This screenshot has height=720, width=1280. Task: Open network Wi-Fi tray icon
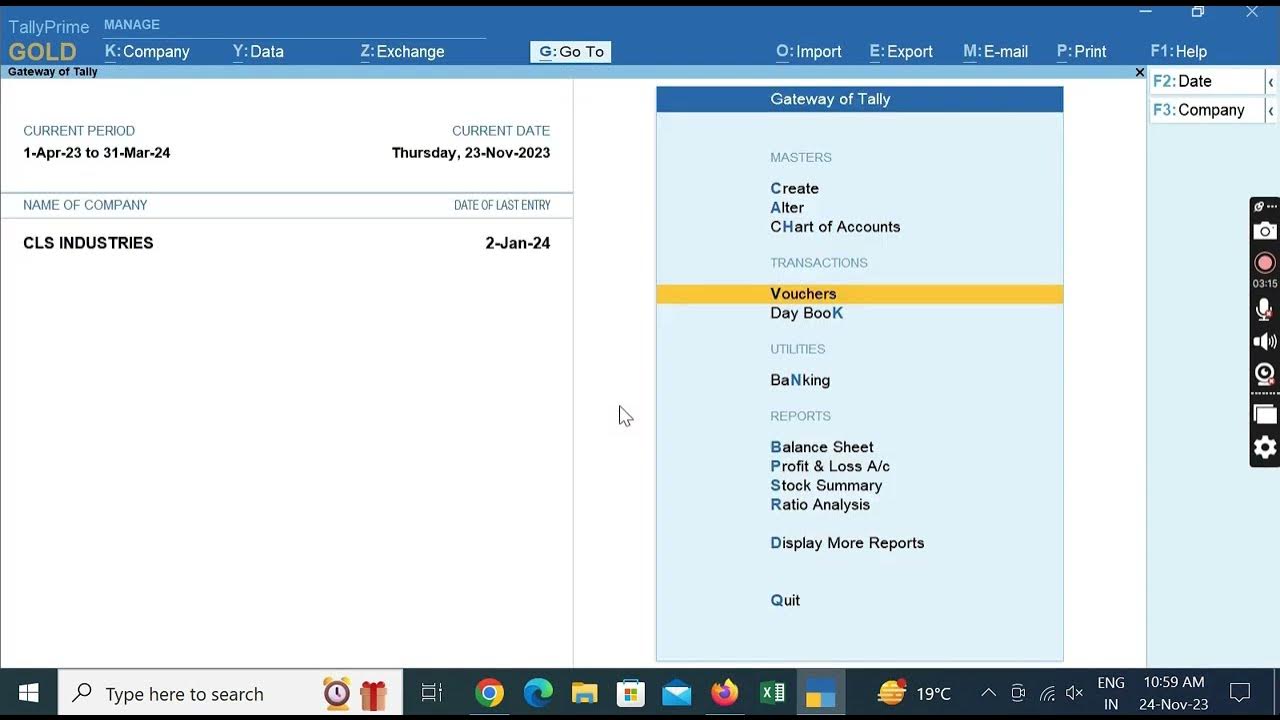[x=1047, y=693]
